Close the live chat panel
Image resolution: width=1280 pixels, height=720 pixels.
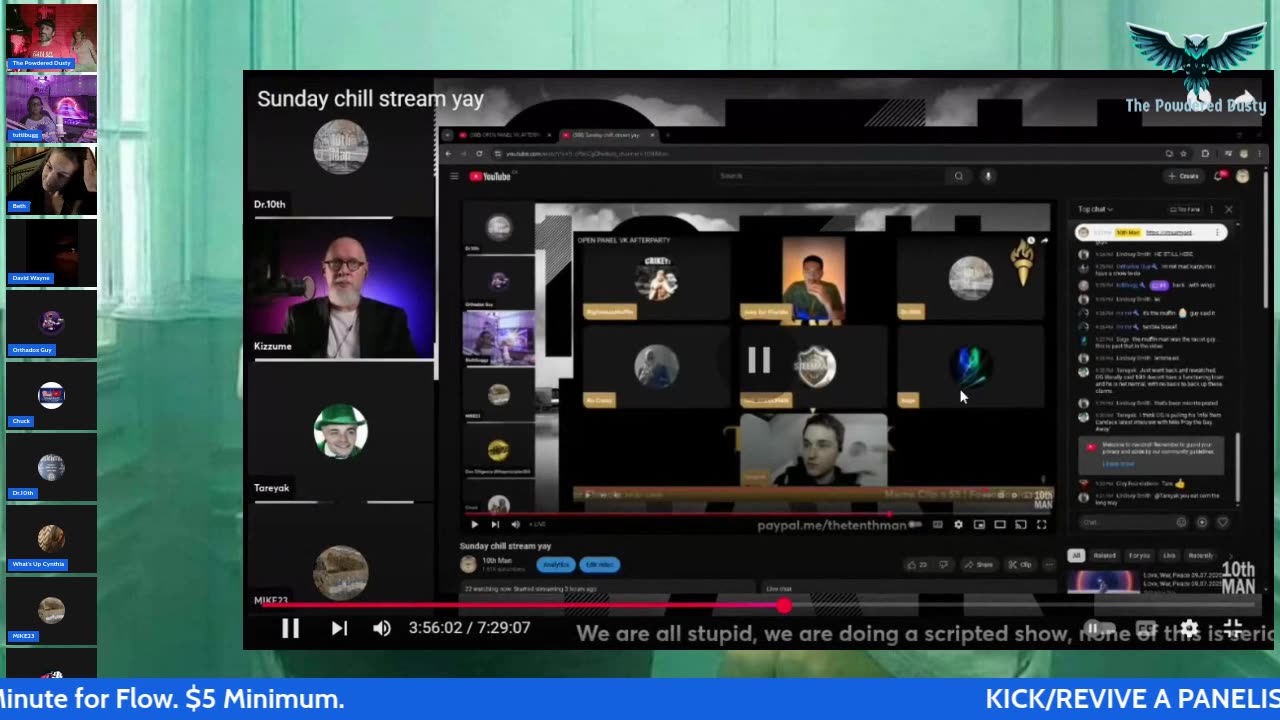[x=1228, y=209]
